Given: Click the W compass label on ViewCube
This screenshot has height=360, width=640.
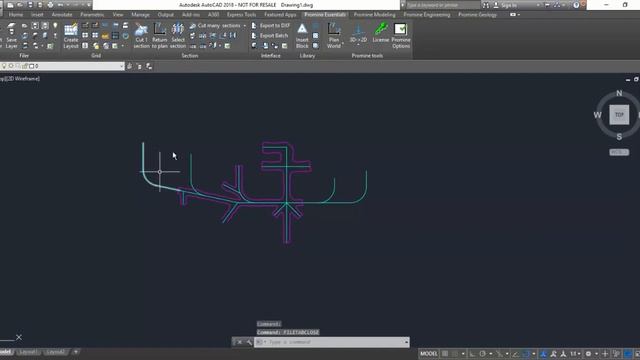Looking at the screenshot, I should (x=598, y=115).
